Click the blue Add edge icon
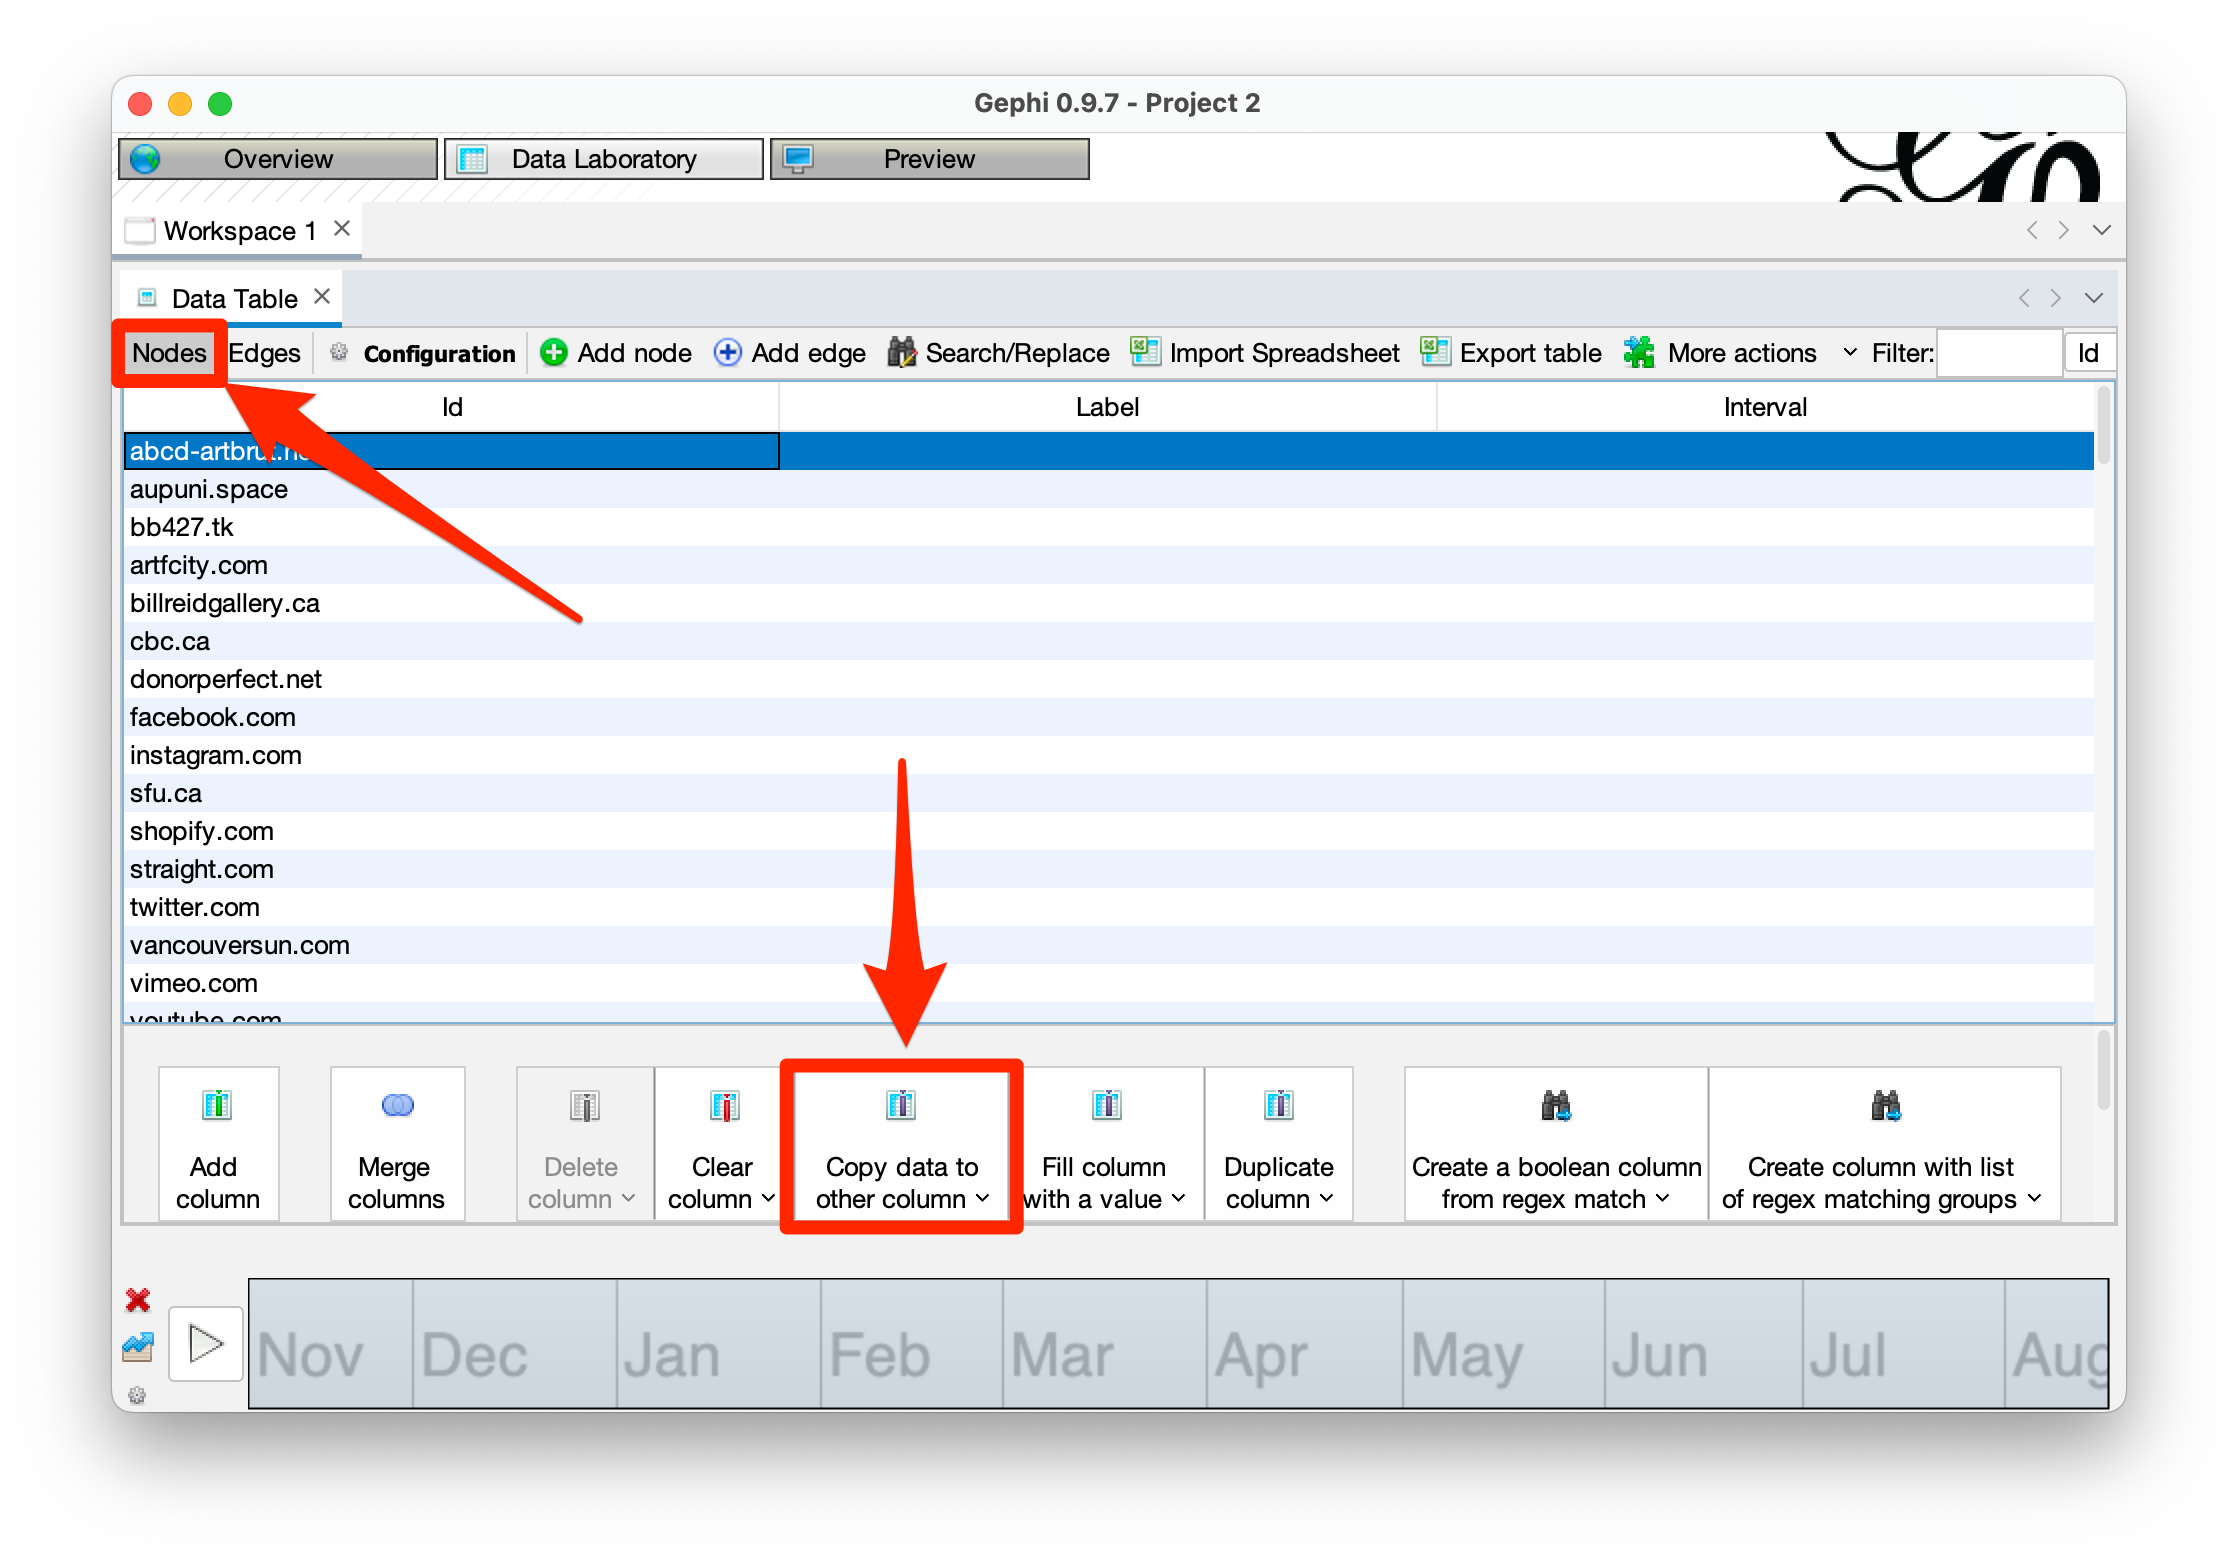Screen dimensions: 2238x1560 728,352
